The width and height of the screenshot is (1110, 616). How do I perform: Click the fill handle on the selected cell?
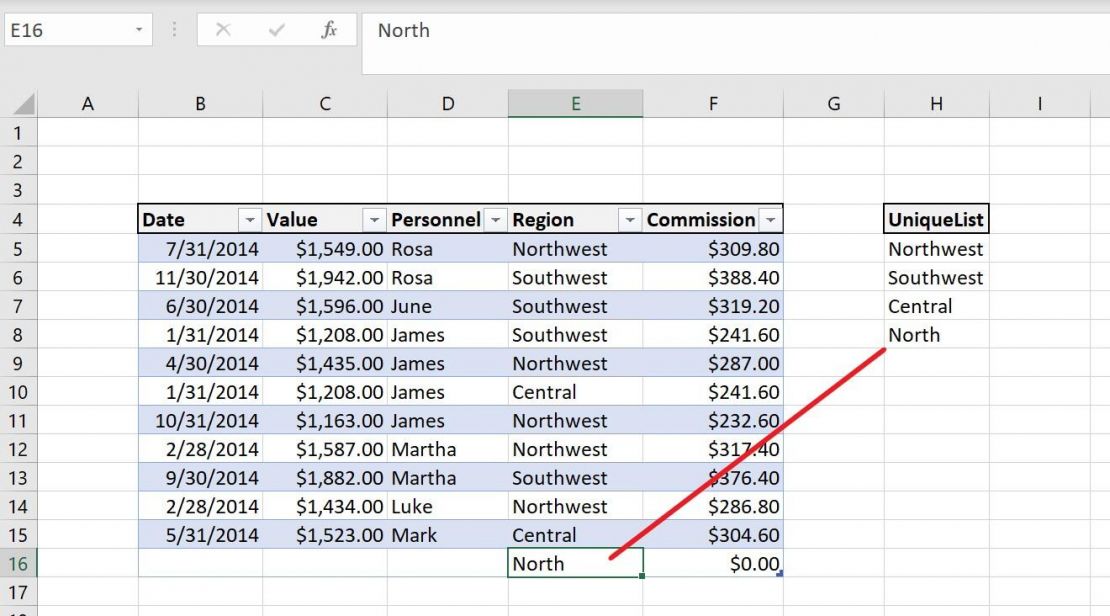click(643, 578)
